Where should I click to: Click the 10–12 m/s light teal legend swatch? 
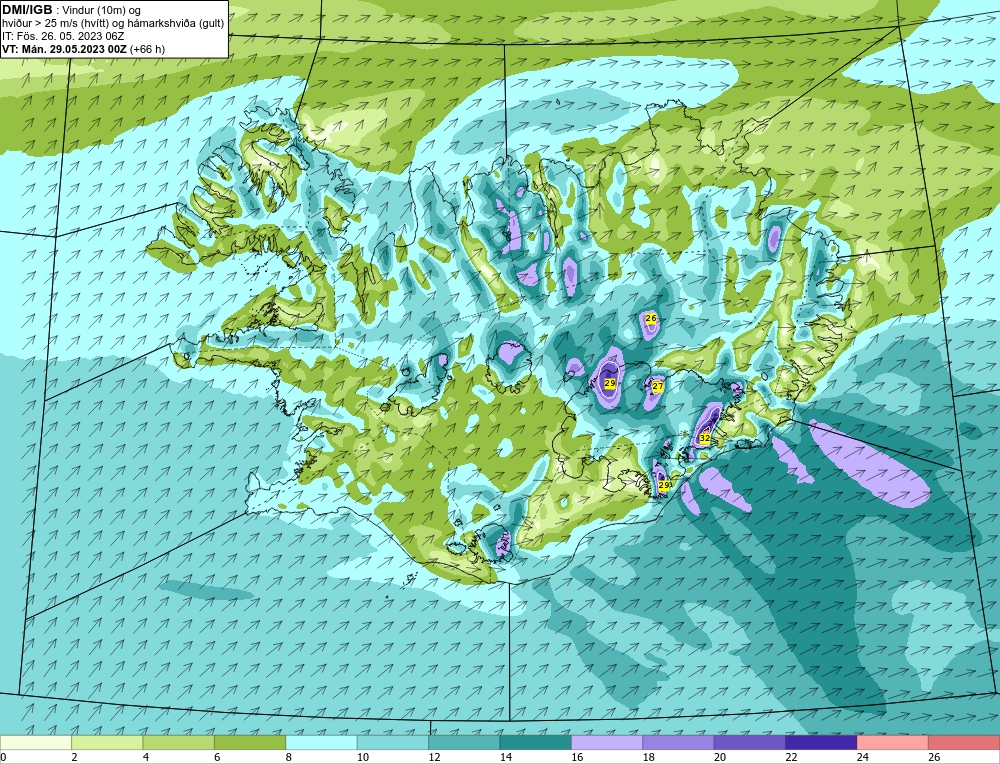coord(393,742)
